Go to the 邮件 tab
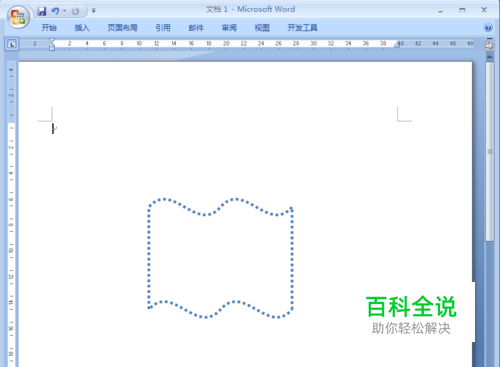This screenshot has width=500, height=367. pyautogui.click(x=196, y=28)
